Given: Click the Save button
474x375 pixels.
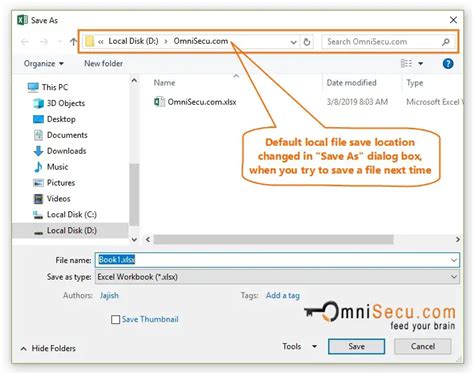Looking at the screenshot, I should point(356,346).
